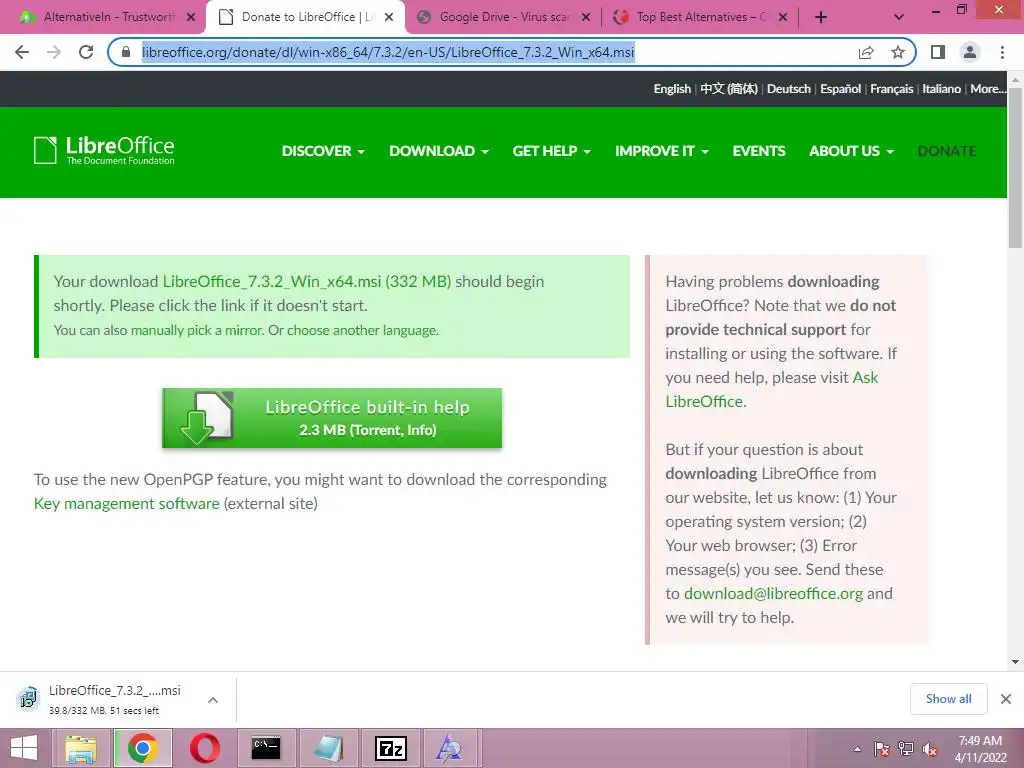
Task: Open the Chrome profile avatar
Action: pyautogui.click(x=970, y=52)
